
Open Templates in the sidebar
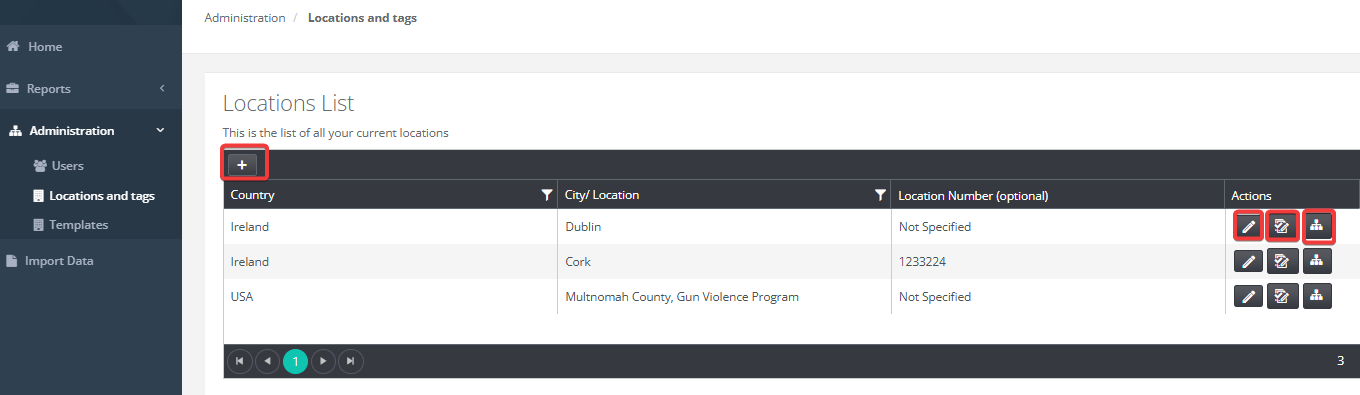point(78,225)
